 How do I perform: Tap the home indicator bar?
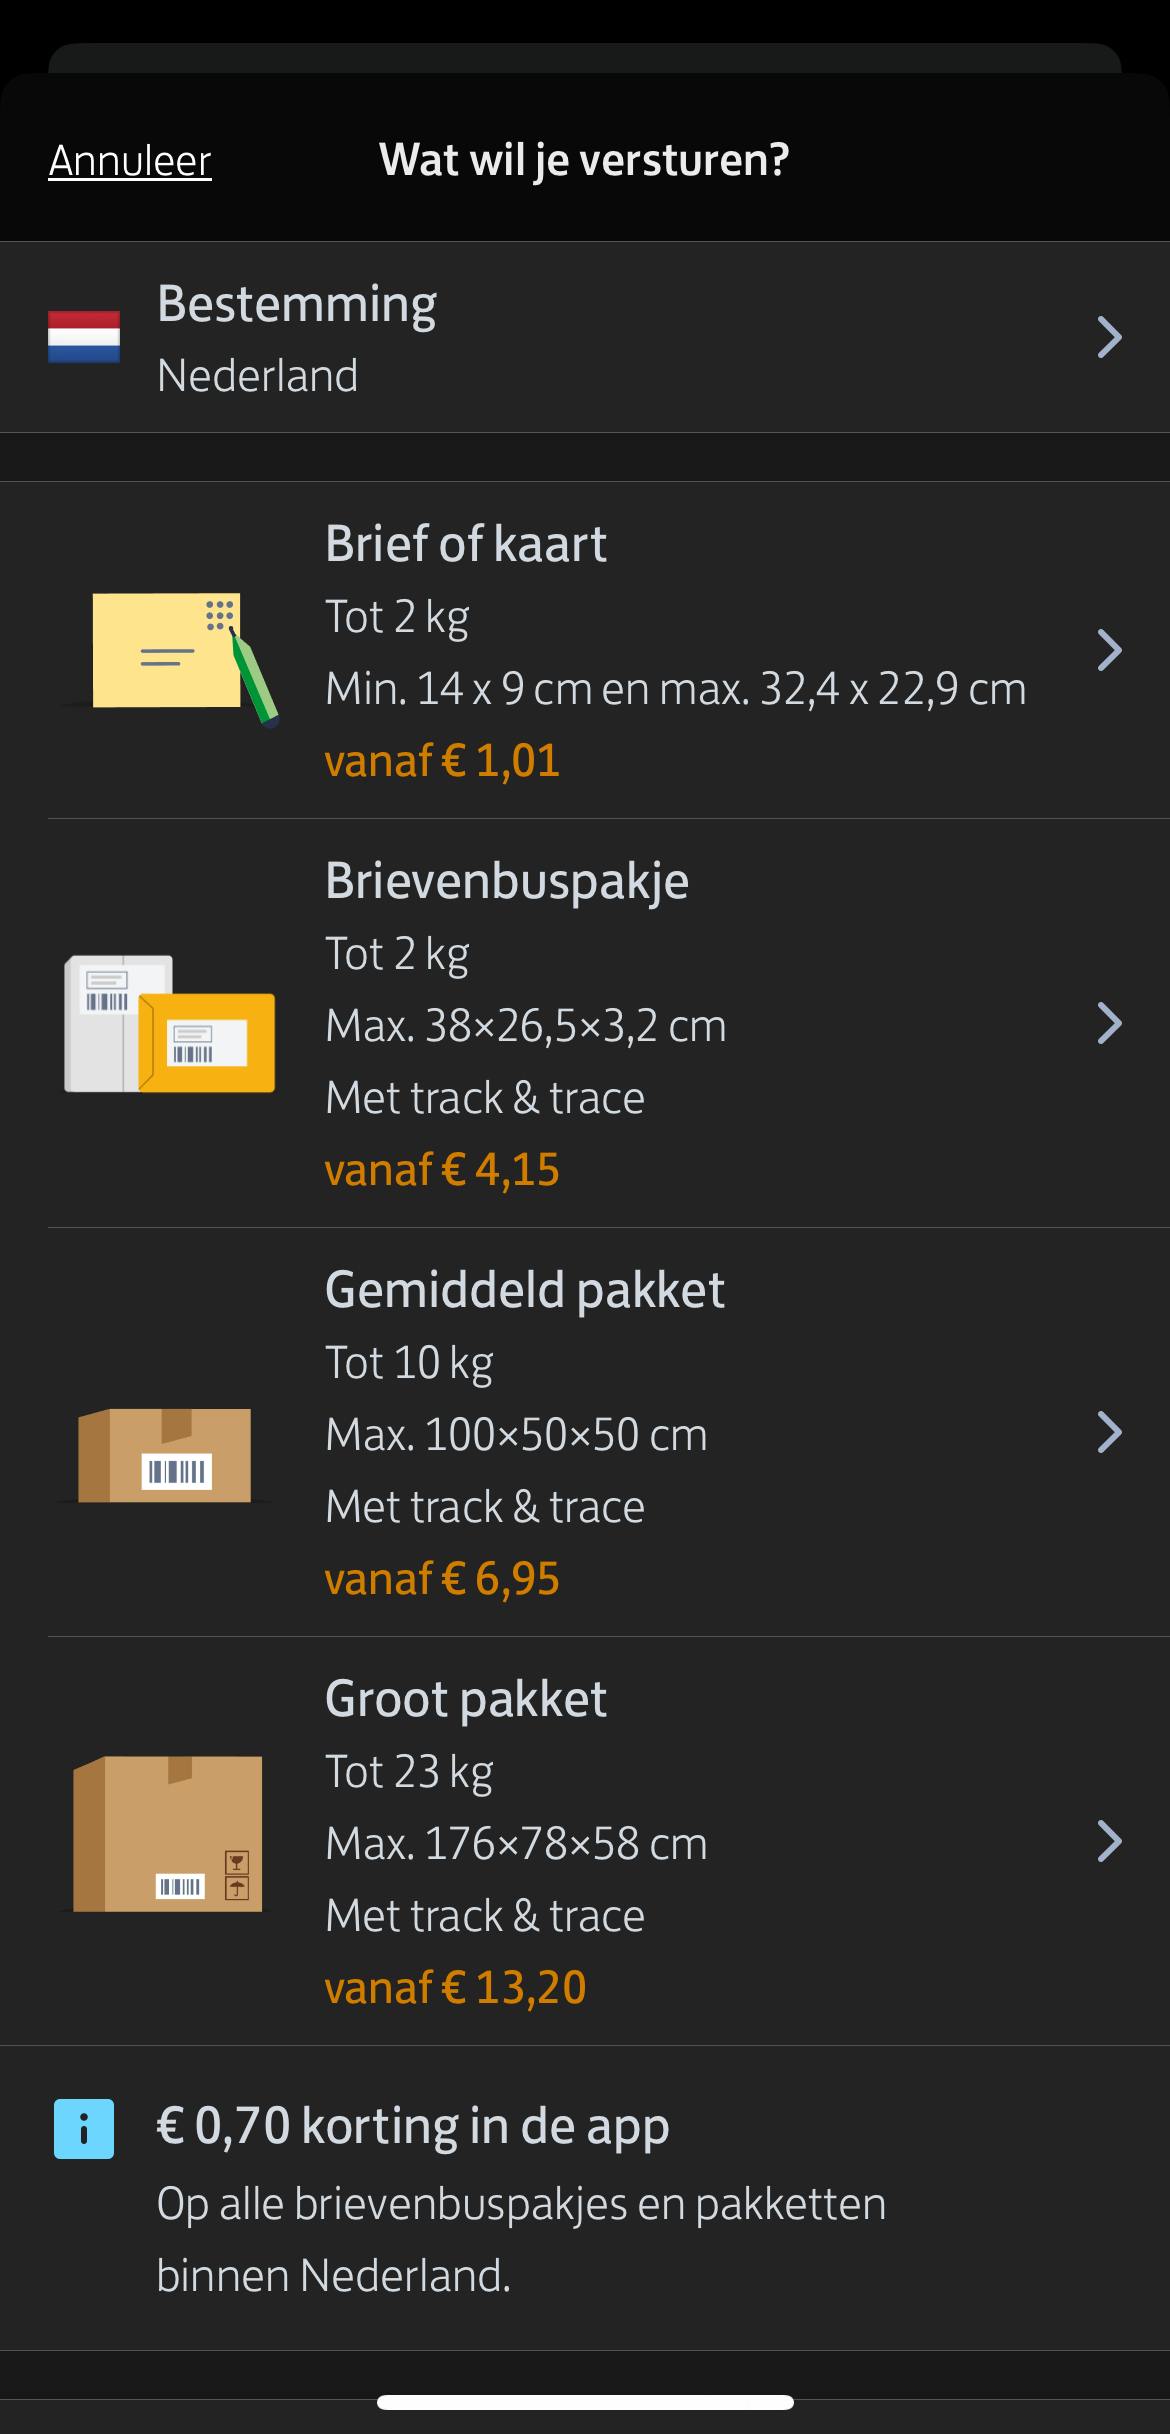coord(585,2402)
